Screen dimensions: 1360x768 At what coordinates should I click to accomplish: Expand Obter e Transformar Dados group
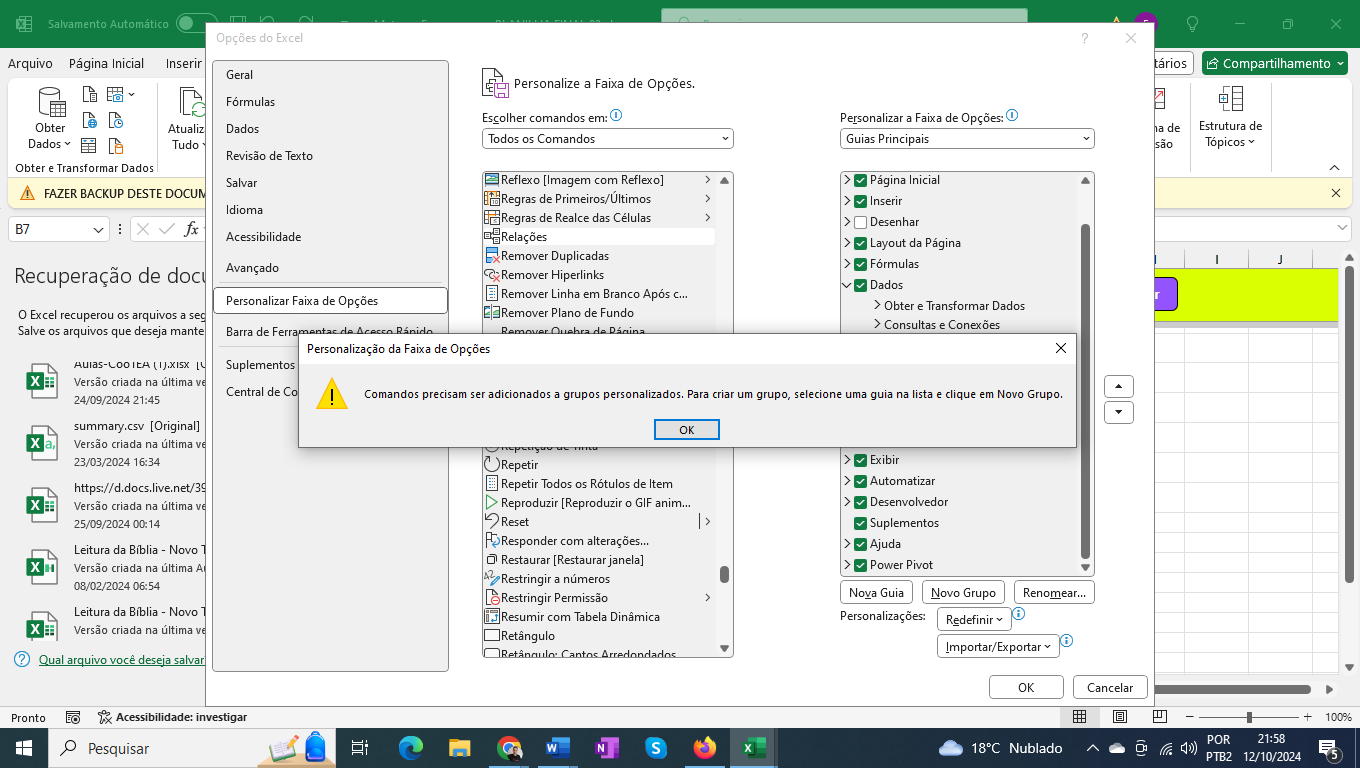877,306
